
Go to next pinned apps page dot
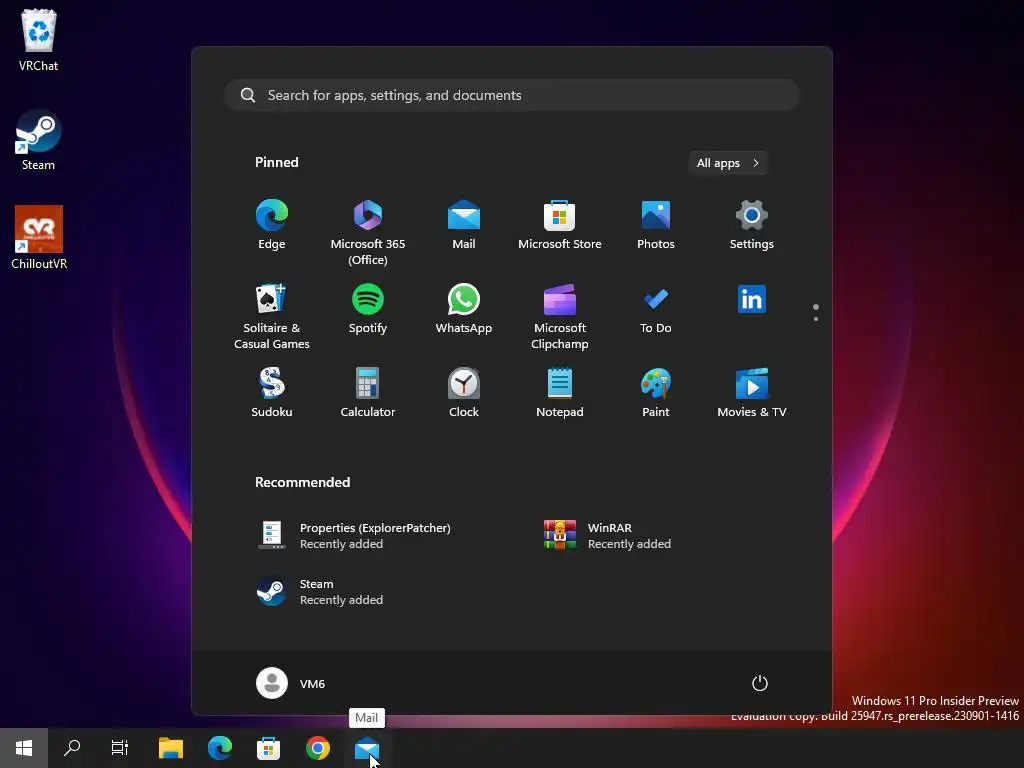pyautogui.click(x=816, y=319)
